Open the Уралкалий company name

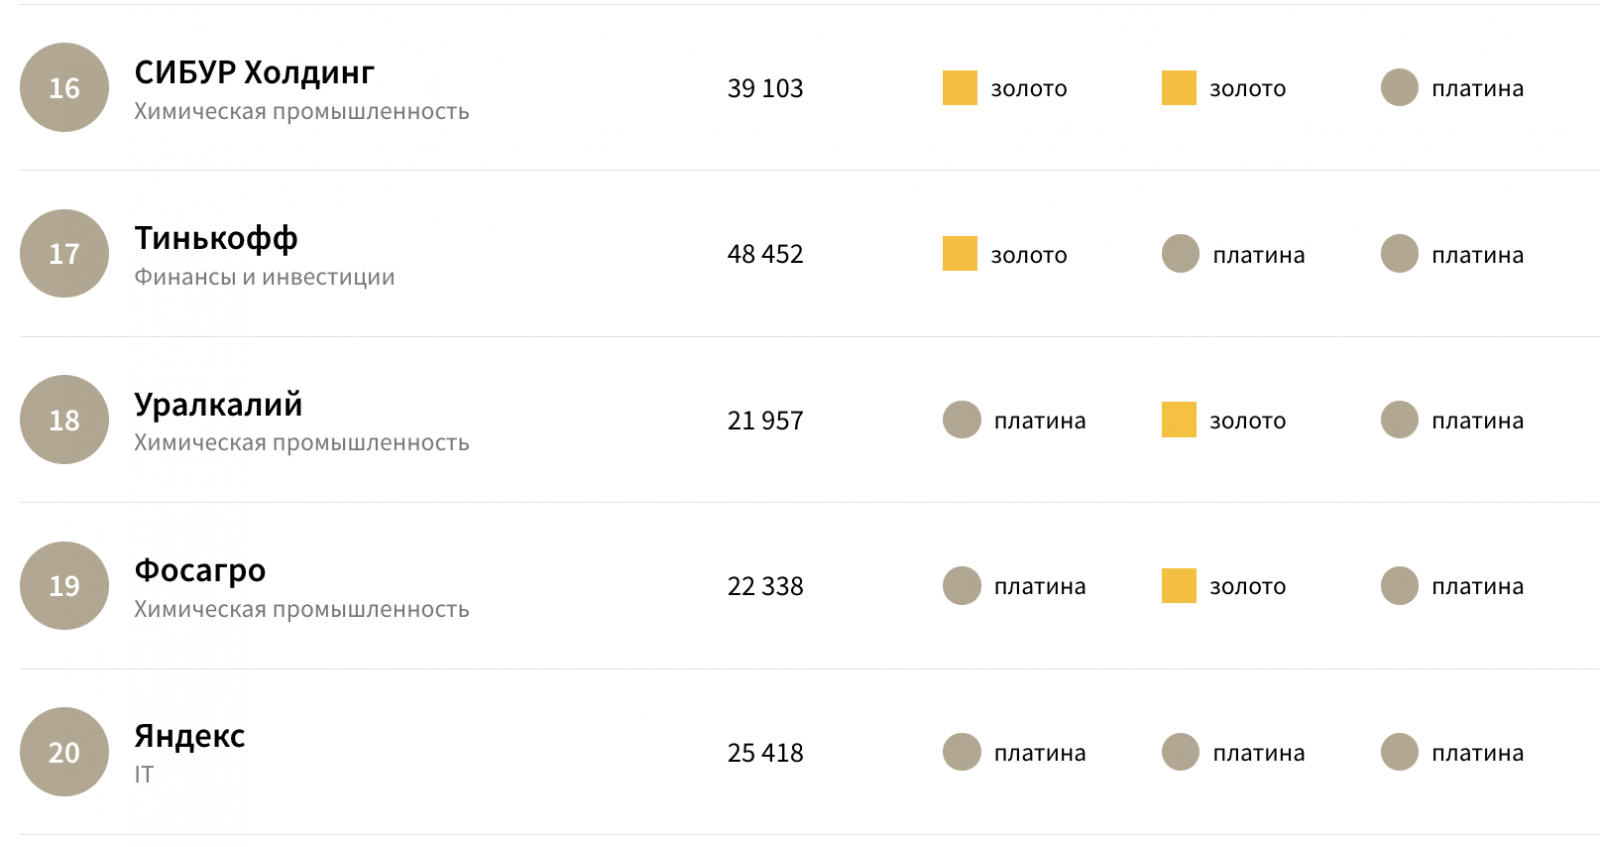pos(218,405)
